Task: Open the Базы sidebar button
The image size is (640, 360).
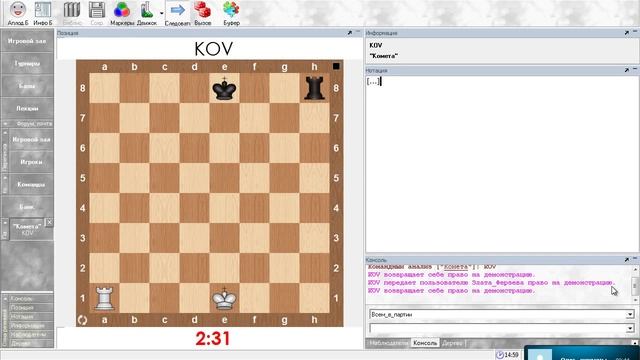Action: pos(27,86)
